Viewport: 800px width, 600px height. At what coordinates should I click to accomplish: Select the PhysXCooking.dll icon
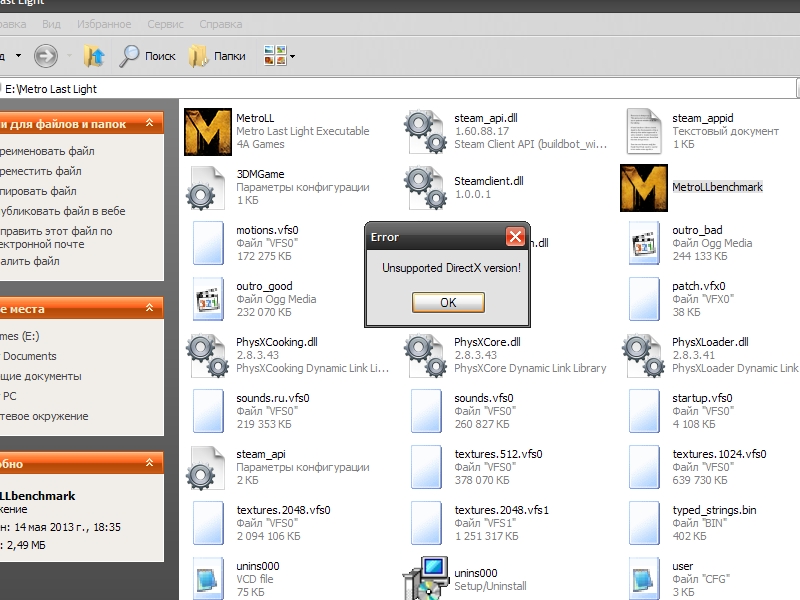click(208, 356)
